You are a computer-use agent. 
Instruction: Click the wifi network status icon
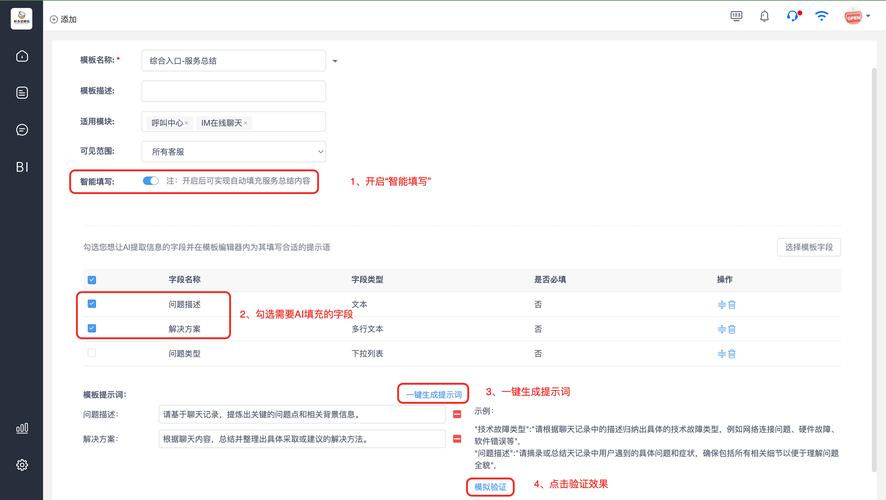pos(822,16)
